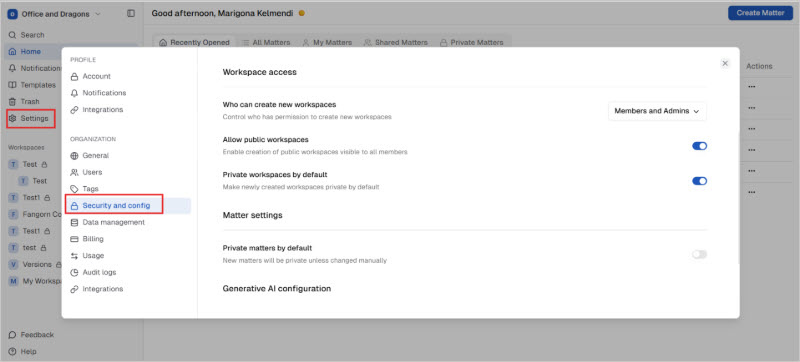
Task: Open Help at the sidebar bottom
Action: click(x=23, y=351)
